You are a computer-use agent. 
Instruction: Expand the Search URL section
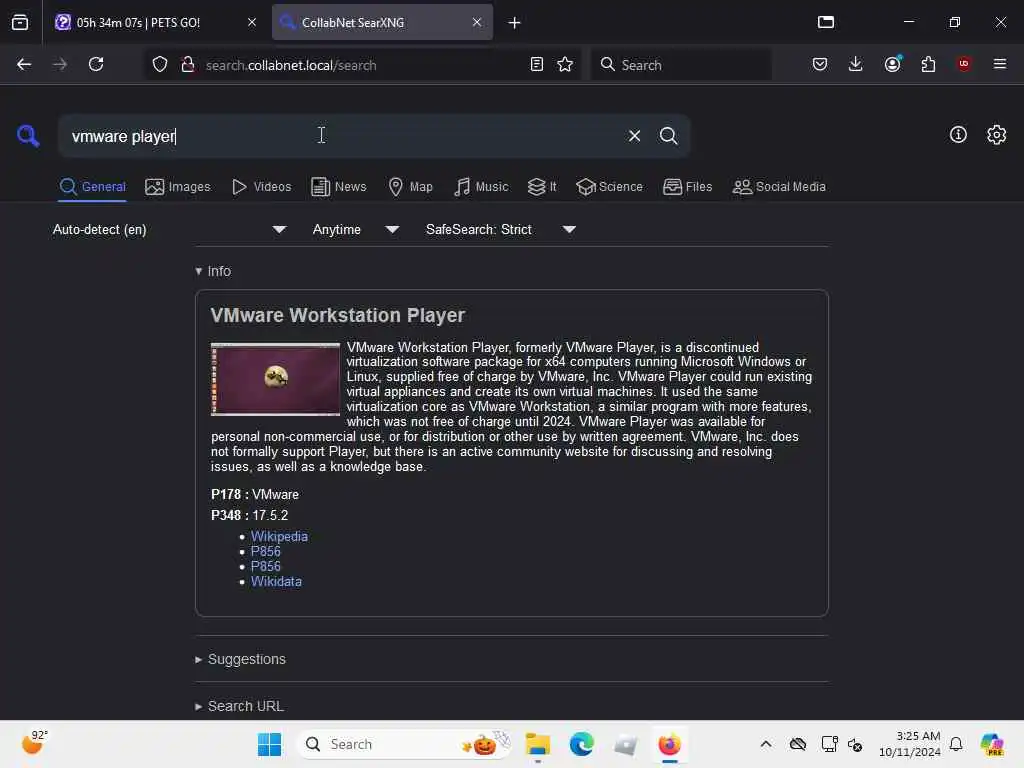[x=239, y=707]
